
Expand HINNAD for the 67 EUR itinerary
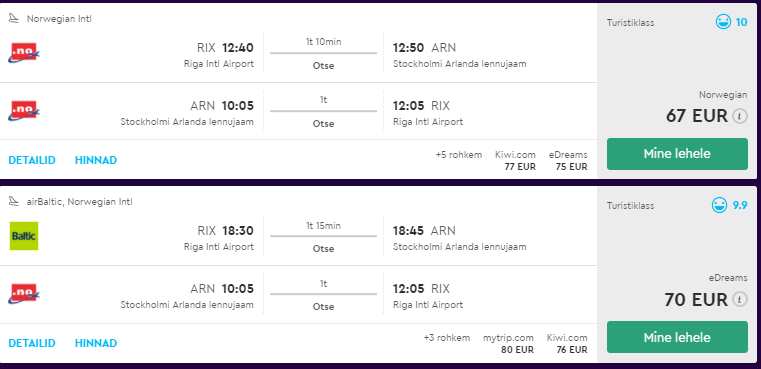coord(96,160)
